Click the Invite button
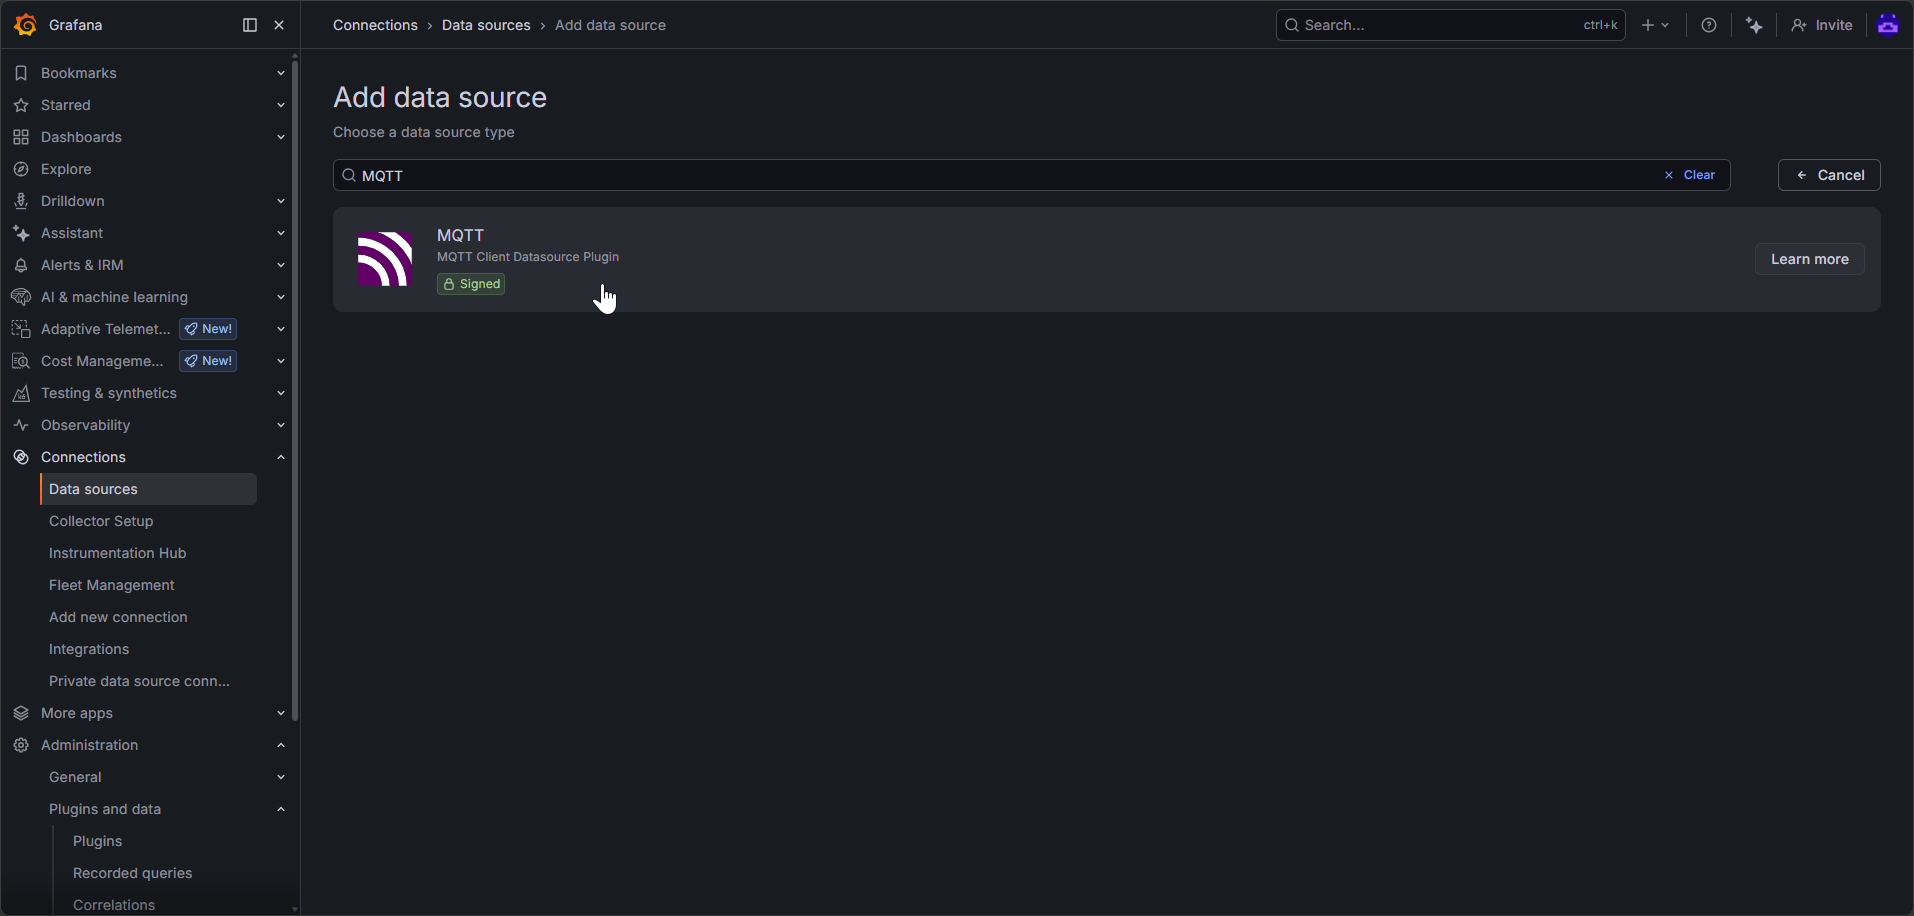The width and height of the screenshot is (1914, 916). point(1822,25)
